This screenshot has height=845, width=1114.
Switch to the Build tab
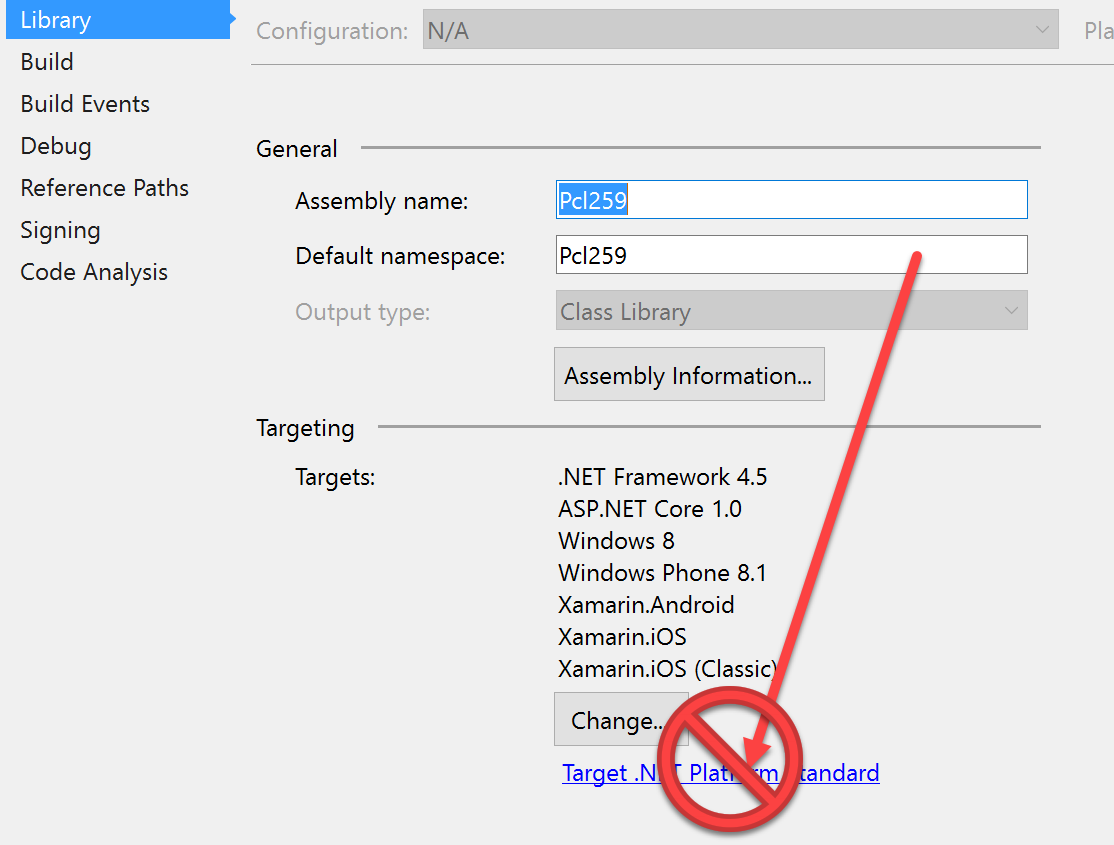pyautogui.click(x=47, y=62)
